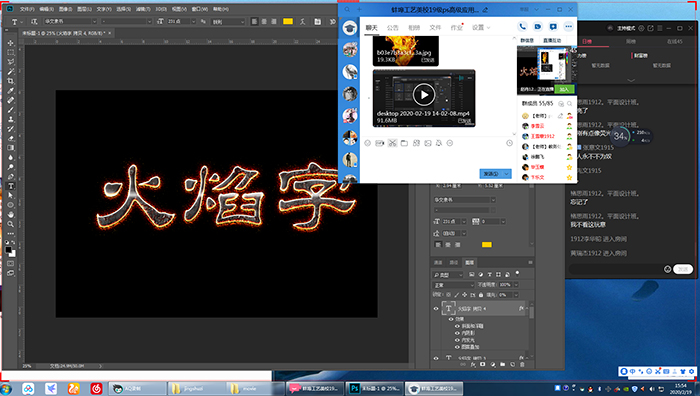Open the 滤镜 Filter menu in Photoshop

coord(143,9)
